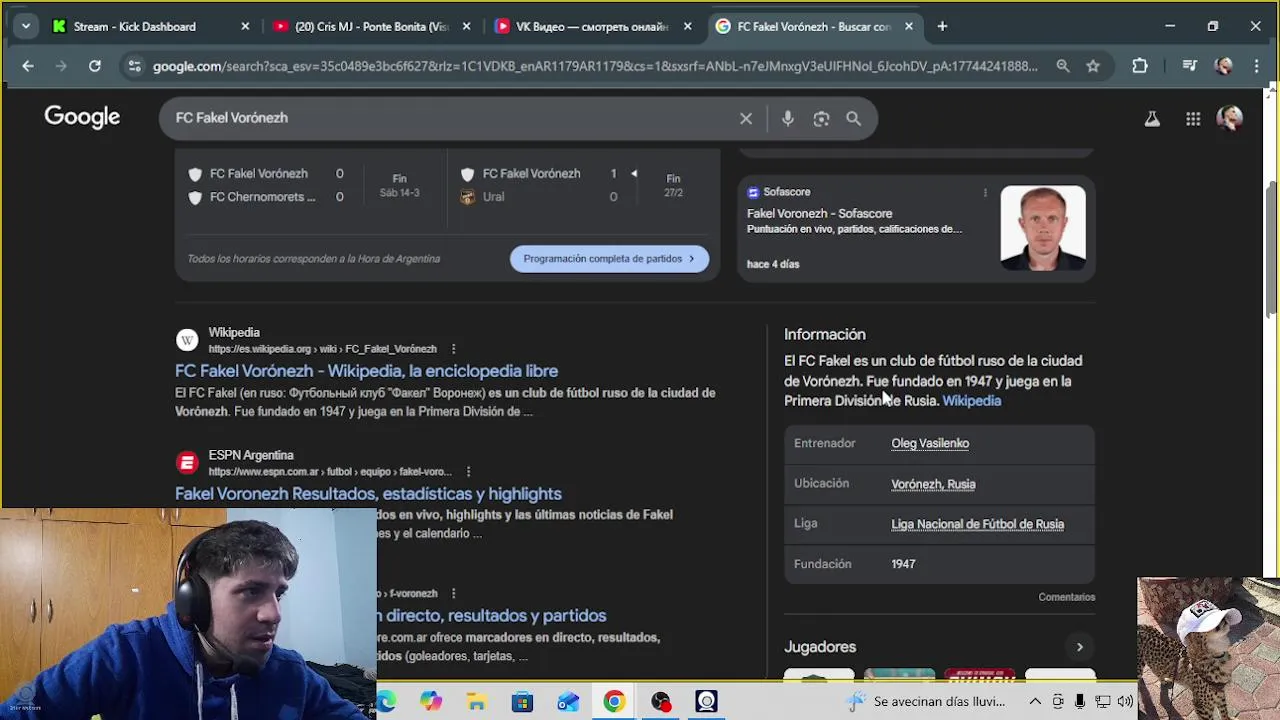Viewport: 1280px width, 720px height.
Task: Start voice search with the microphone icon
Action: [788, 118]
